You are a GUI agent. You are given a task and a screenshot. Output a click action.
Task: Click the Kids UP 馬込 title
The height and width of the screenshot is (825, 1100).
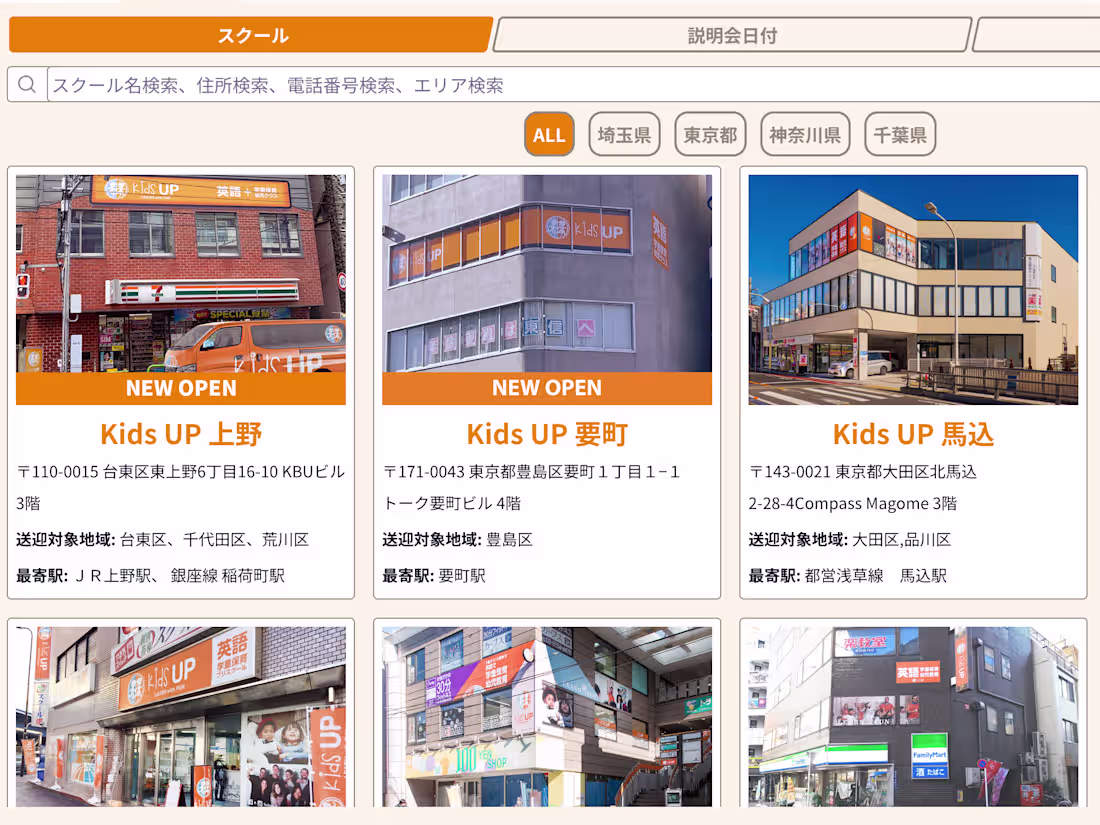(913, 434)
